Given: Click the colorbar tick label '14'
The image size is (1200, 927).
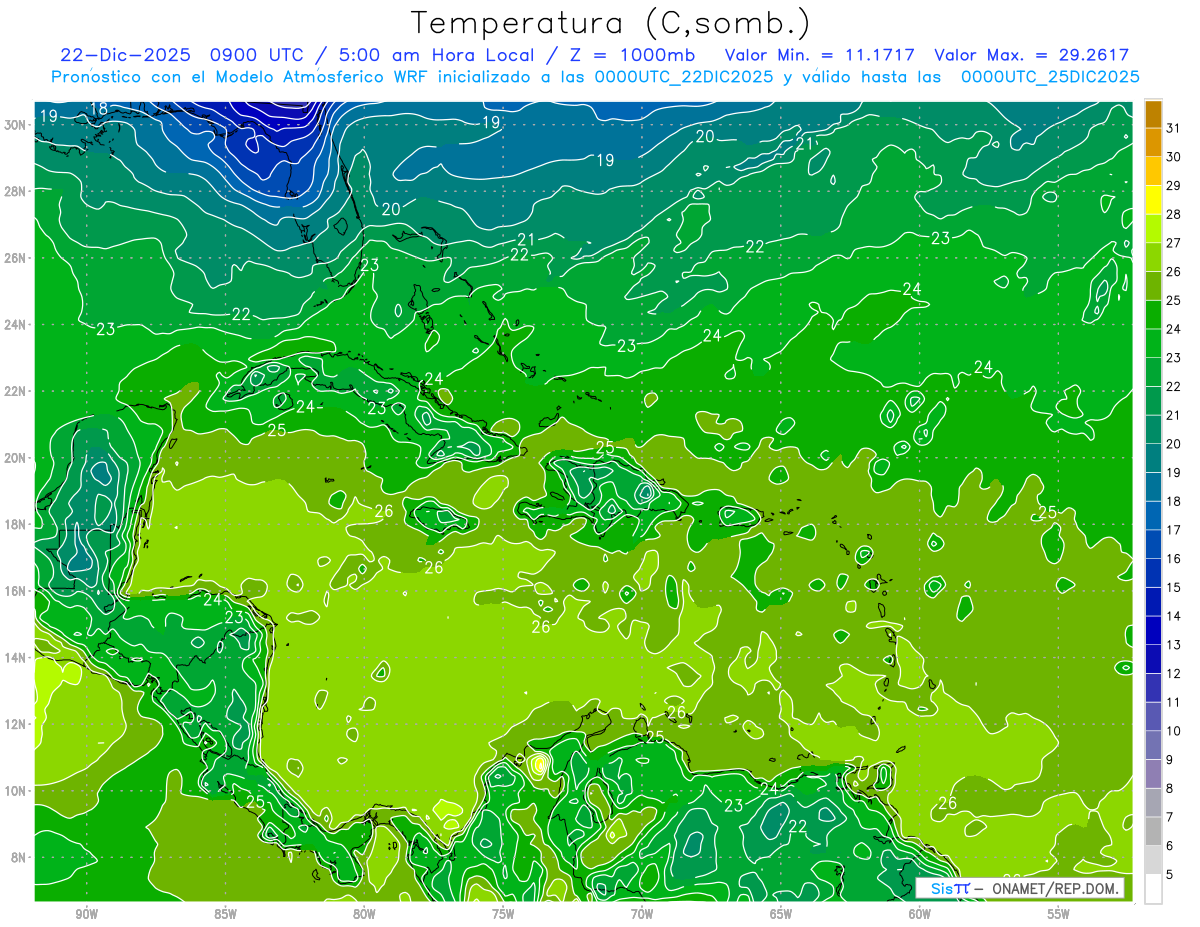Looking at the screenshot, I should point(1174,616).
